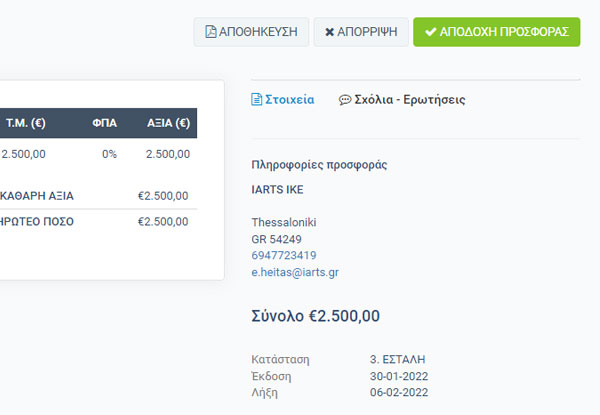
Task: Click the ΚΑΘΑΡΗ ΑΞΙΑ amount €2.500,00
Action: point(163,196)
